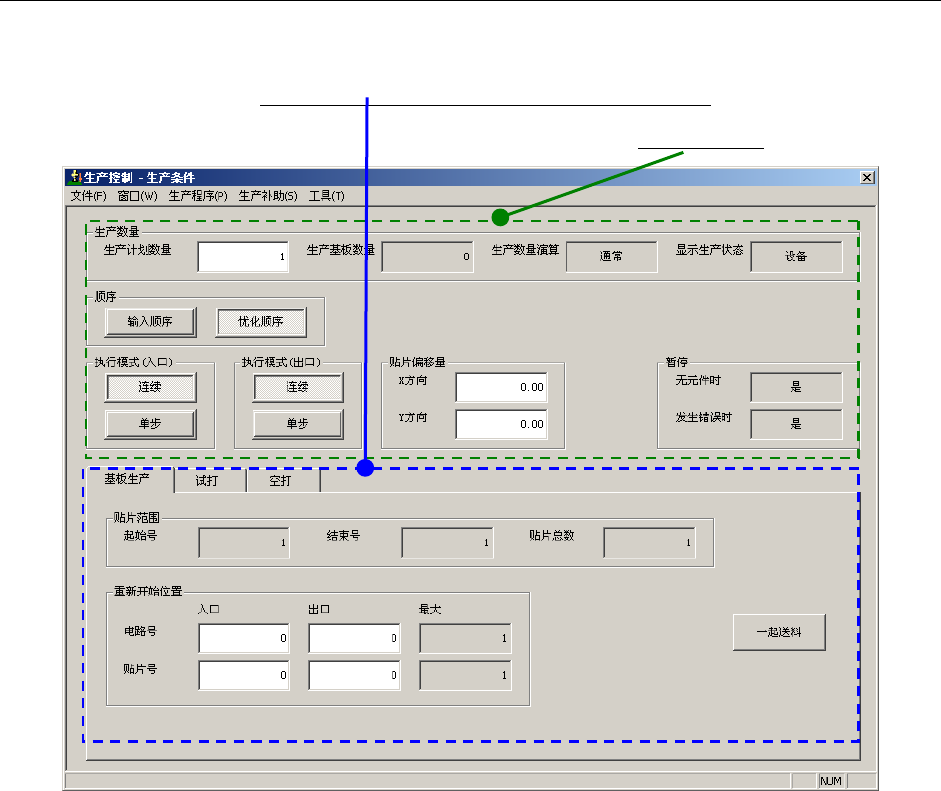The width and height of the screenshot is (941, 791).
Task: Click the 贴片偏移量 group label
Action: tap(417, 362)
